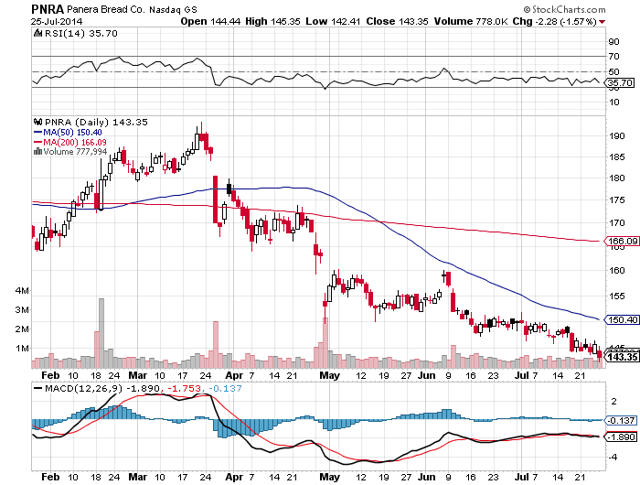Click the 35.70 RSI value tag

[x=621, y=83]
